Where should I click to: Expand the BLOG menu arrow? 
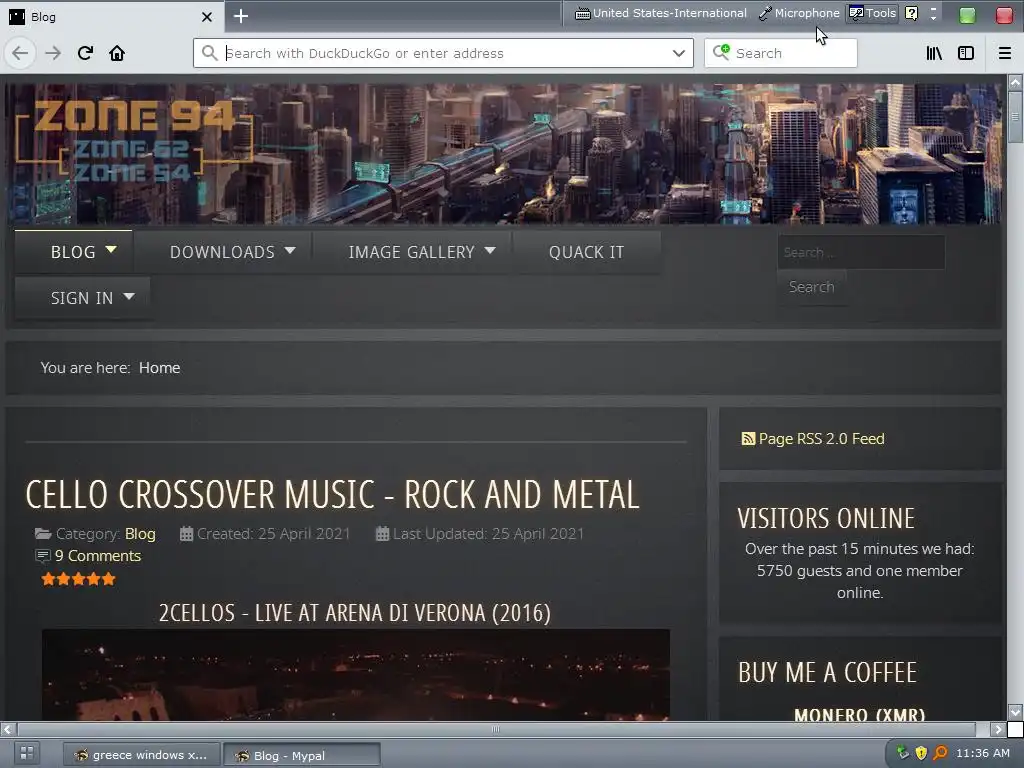[x=111, y=249]
